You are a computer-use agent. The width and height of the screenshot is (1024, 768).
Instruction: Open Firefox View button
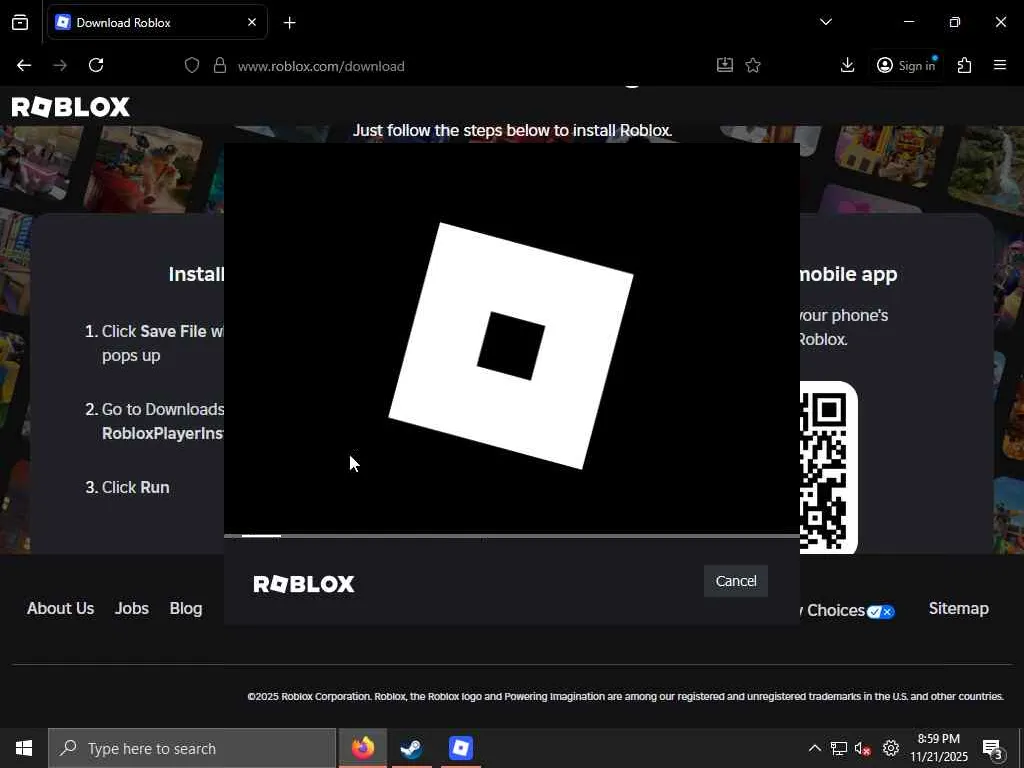20,22
